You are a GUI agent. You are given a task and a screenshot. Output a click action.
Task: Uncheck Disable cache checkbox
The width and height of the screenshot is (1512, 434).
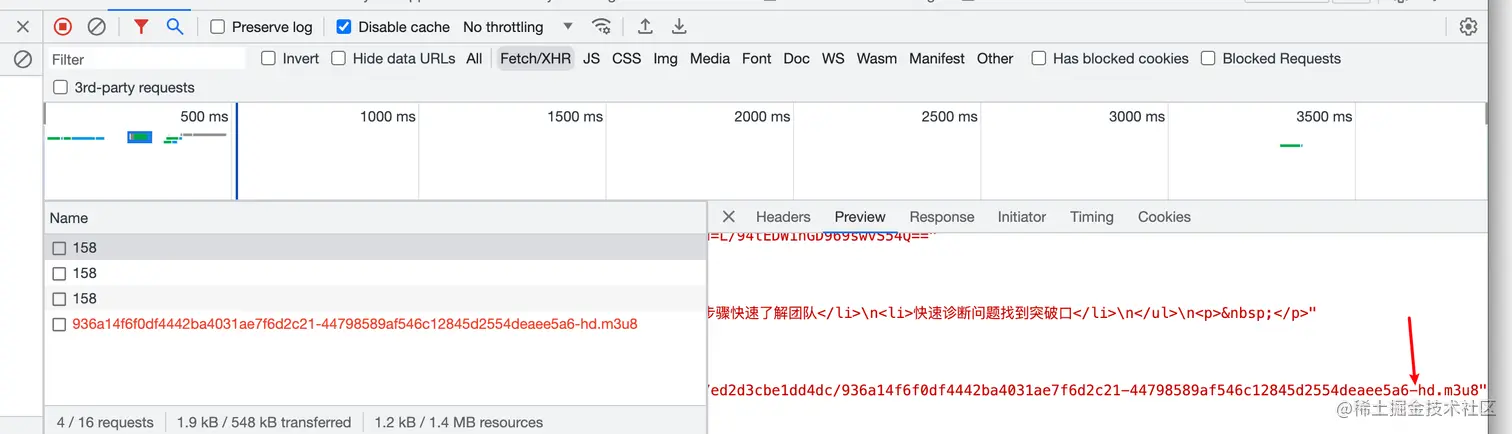344,27
